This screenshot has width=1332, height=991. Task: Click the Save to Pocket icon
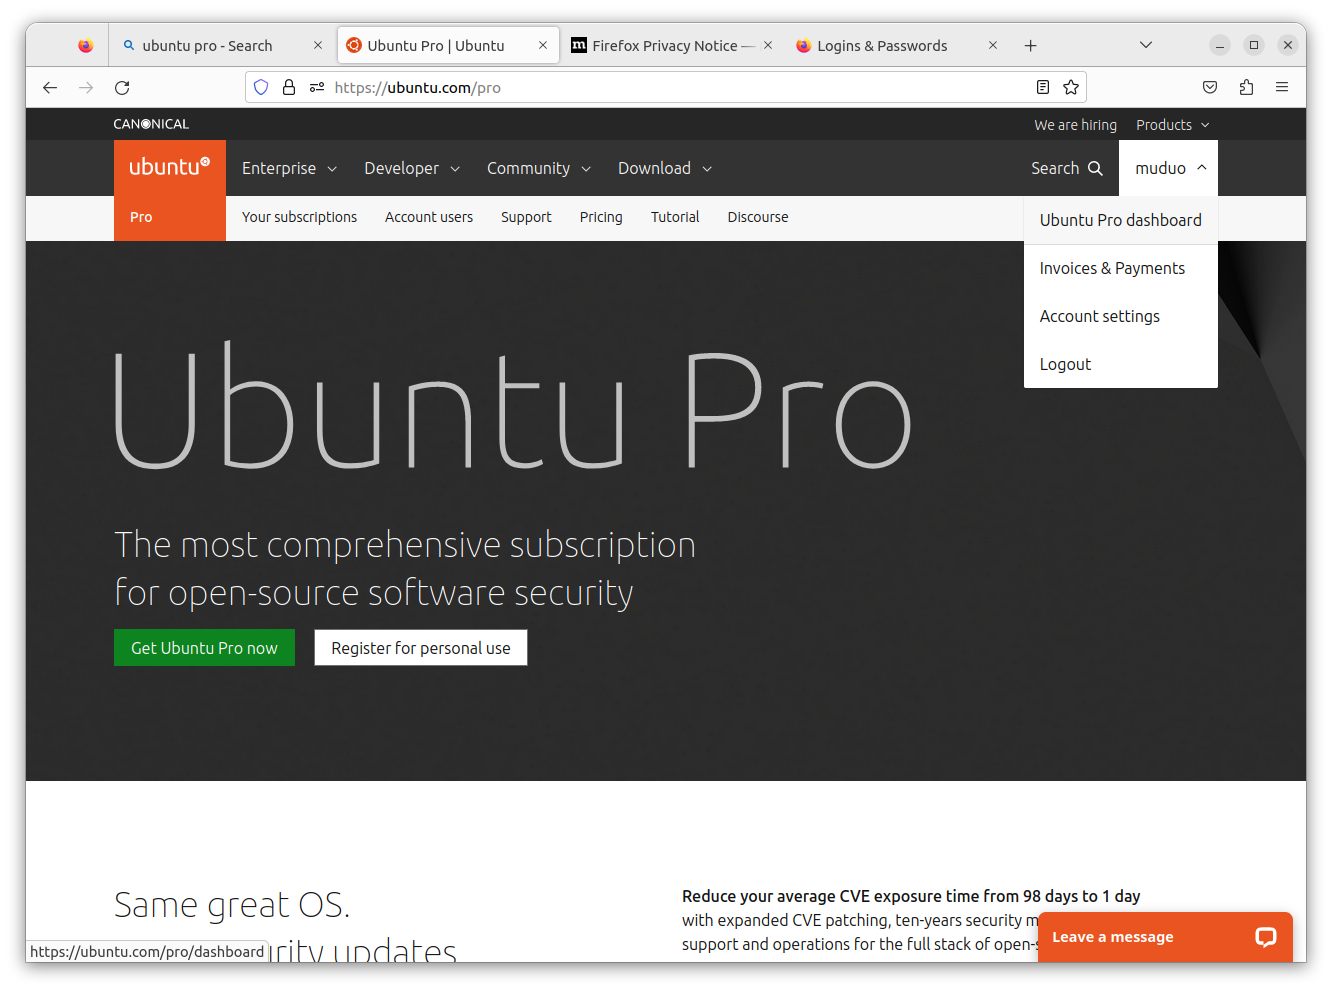[x=1210, y=87]
